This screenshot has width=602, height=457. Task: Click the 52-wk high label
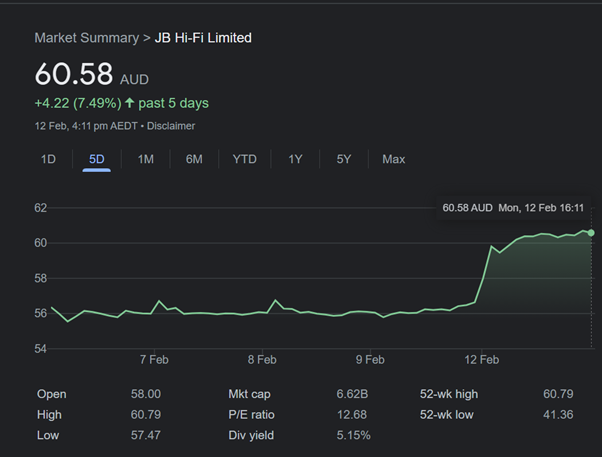449,394
